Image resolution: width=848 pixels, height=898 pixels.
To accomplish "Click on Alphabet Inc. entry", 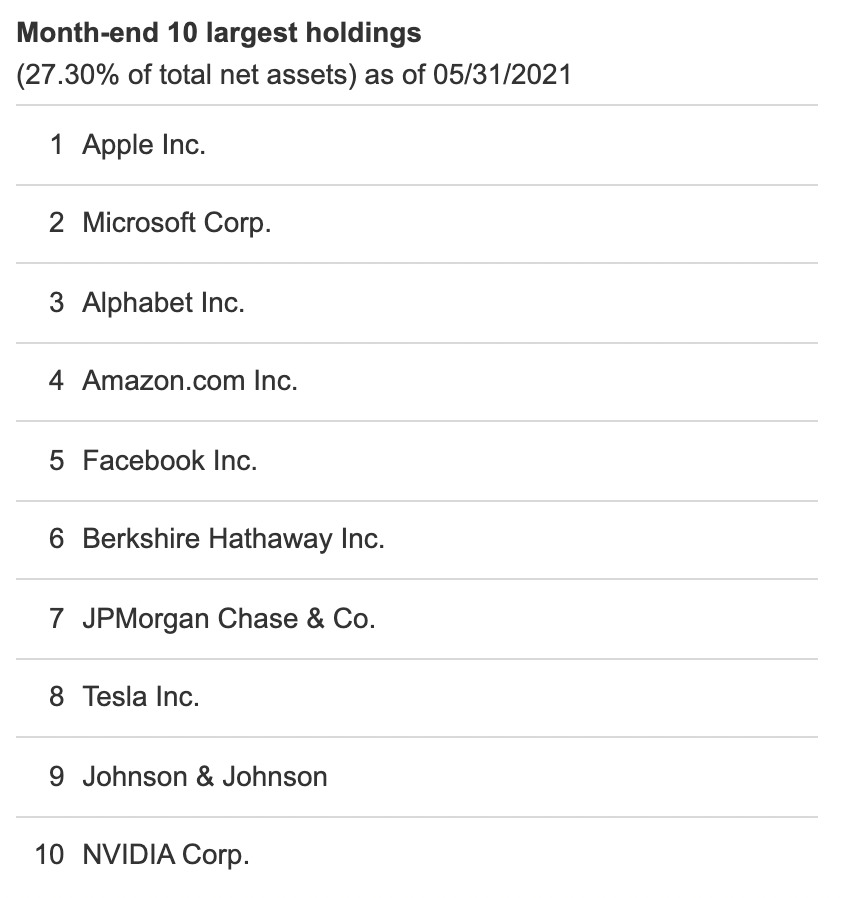I will 163,302.
